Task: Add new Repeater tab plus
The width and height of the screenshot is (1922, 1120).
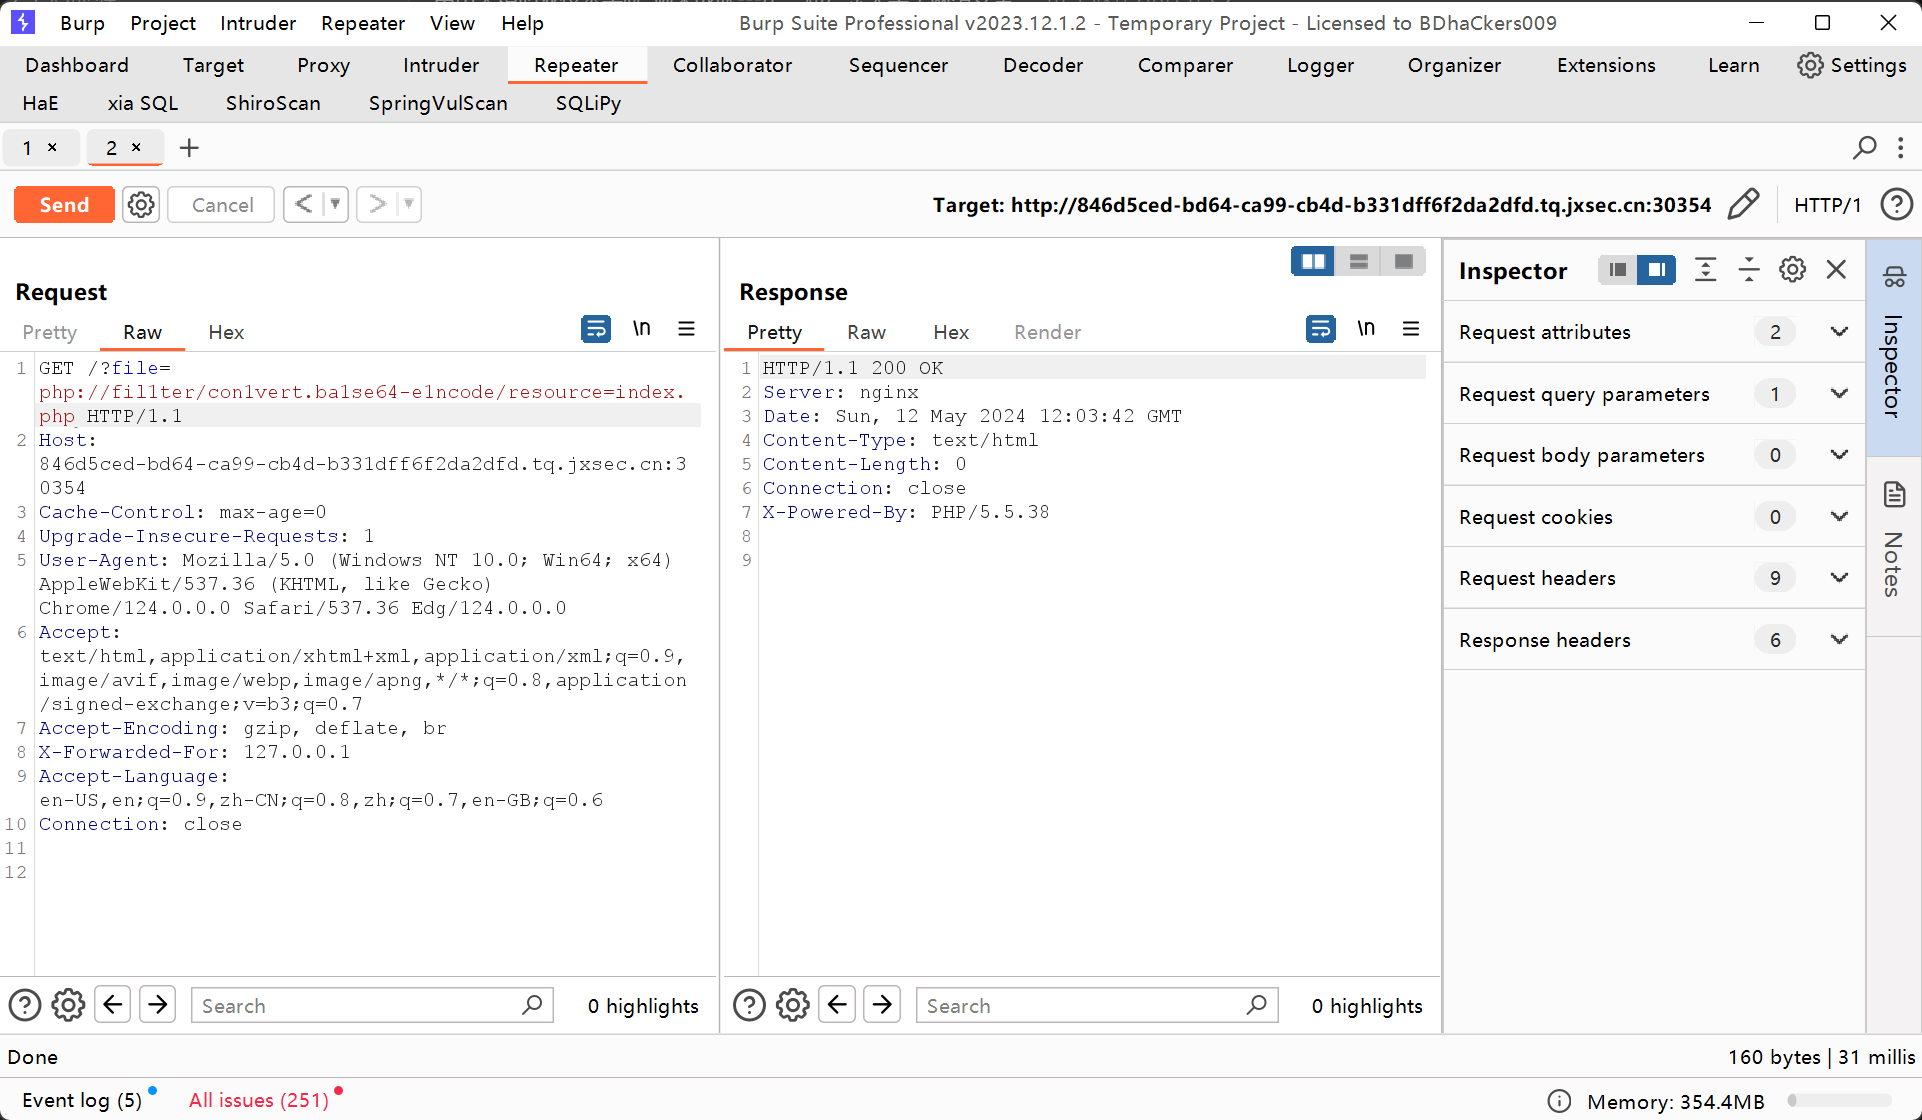Action: pyautogui.click(x=189, y=148)
